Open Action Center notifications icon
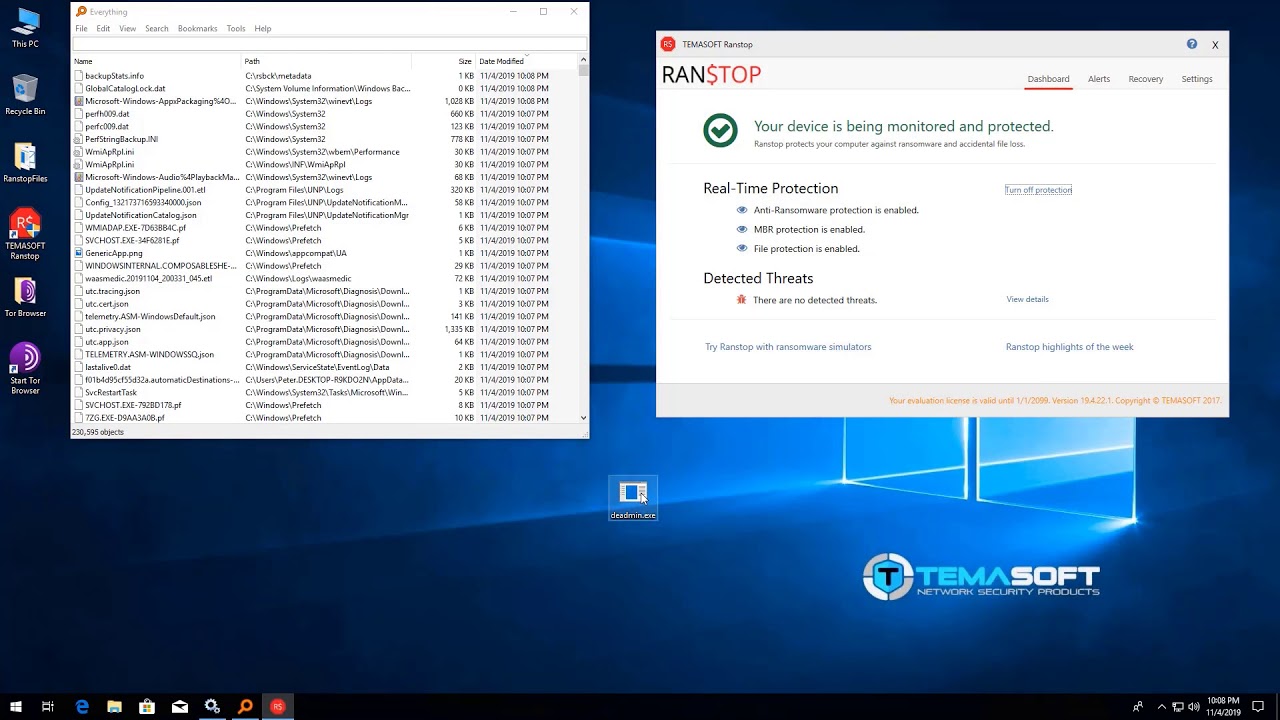 pyautogui.click(x=1259, y=707)
